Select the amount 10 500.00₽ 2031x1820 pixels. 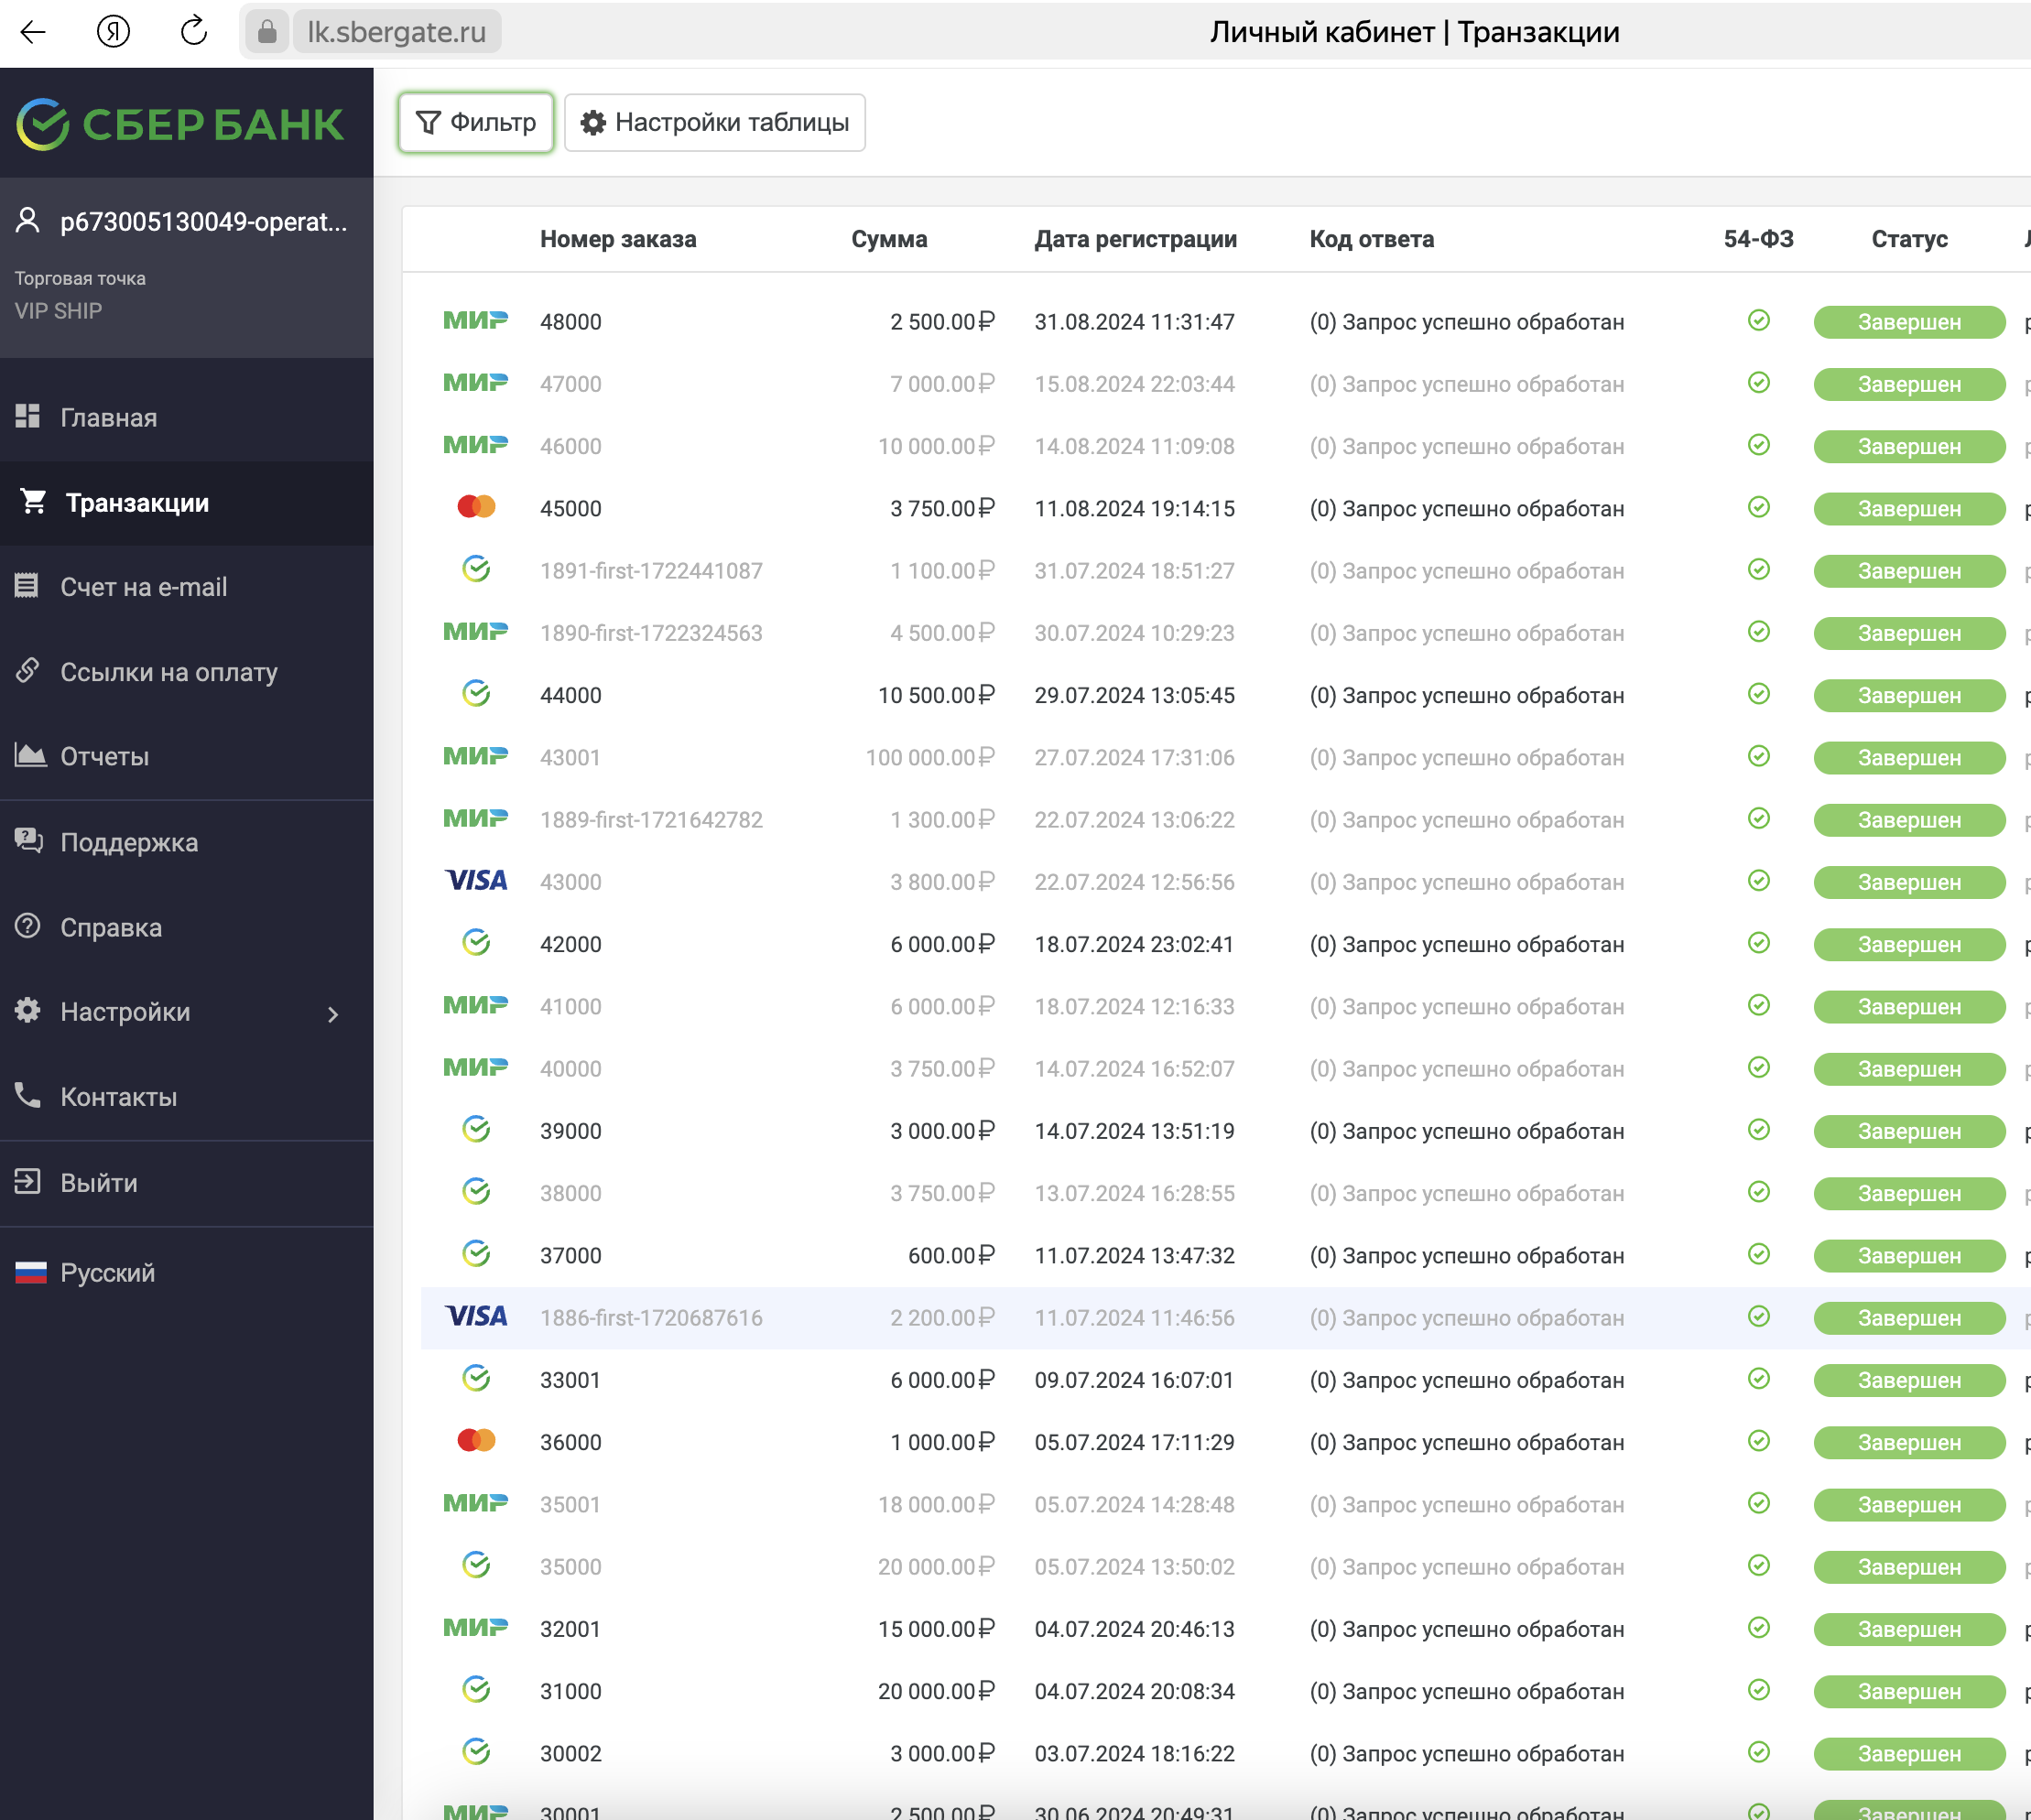[936, 695]
